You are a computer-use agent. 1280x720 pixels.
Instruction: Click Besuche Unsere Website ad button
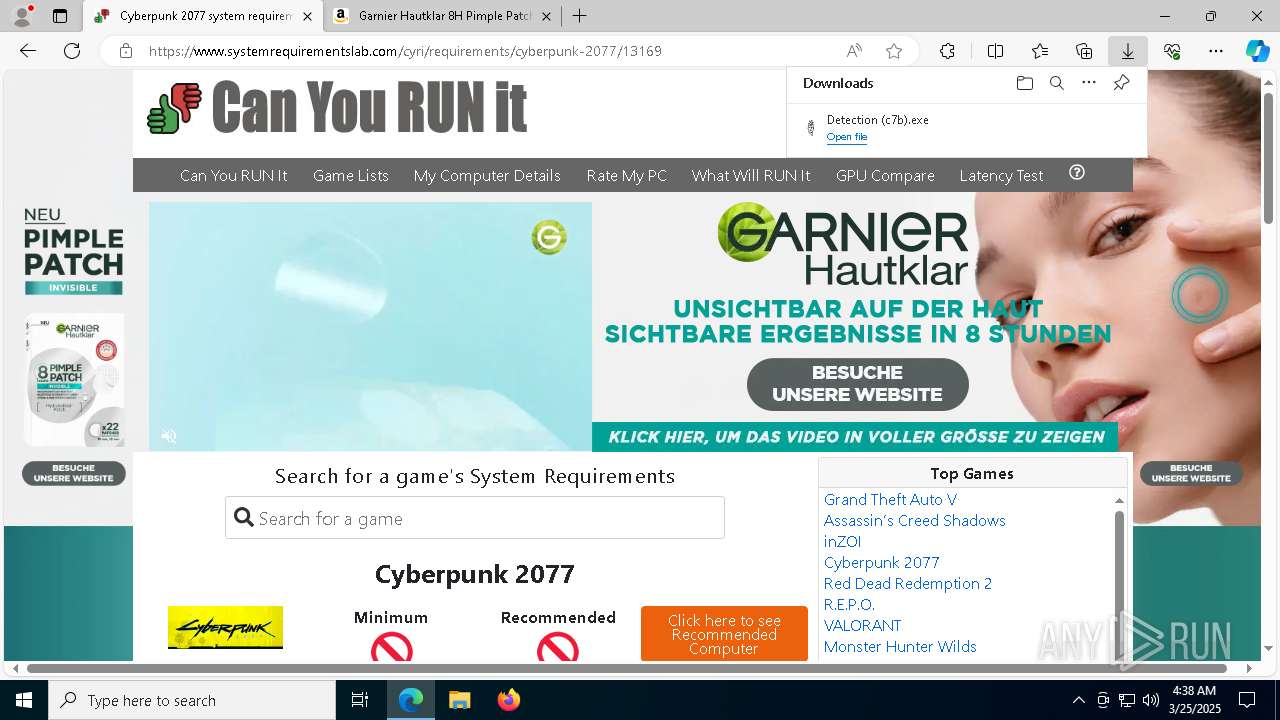[858, 384]
